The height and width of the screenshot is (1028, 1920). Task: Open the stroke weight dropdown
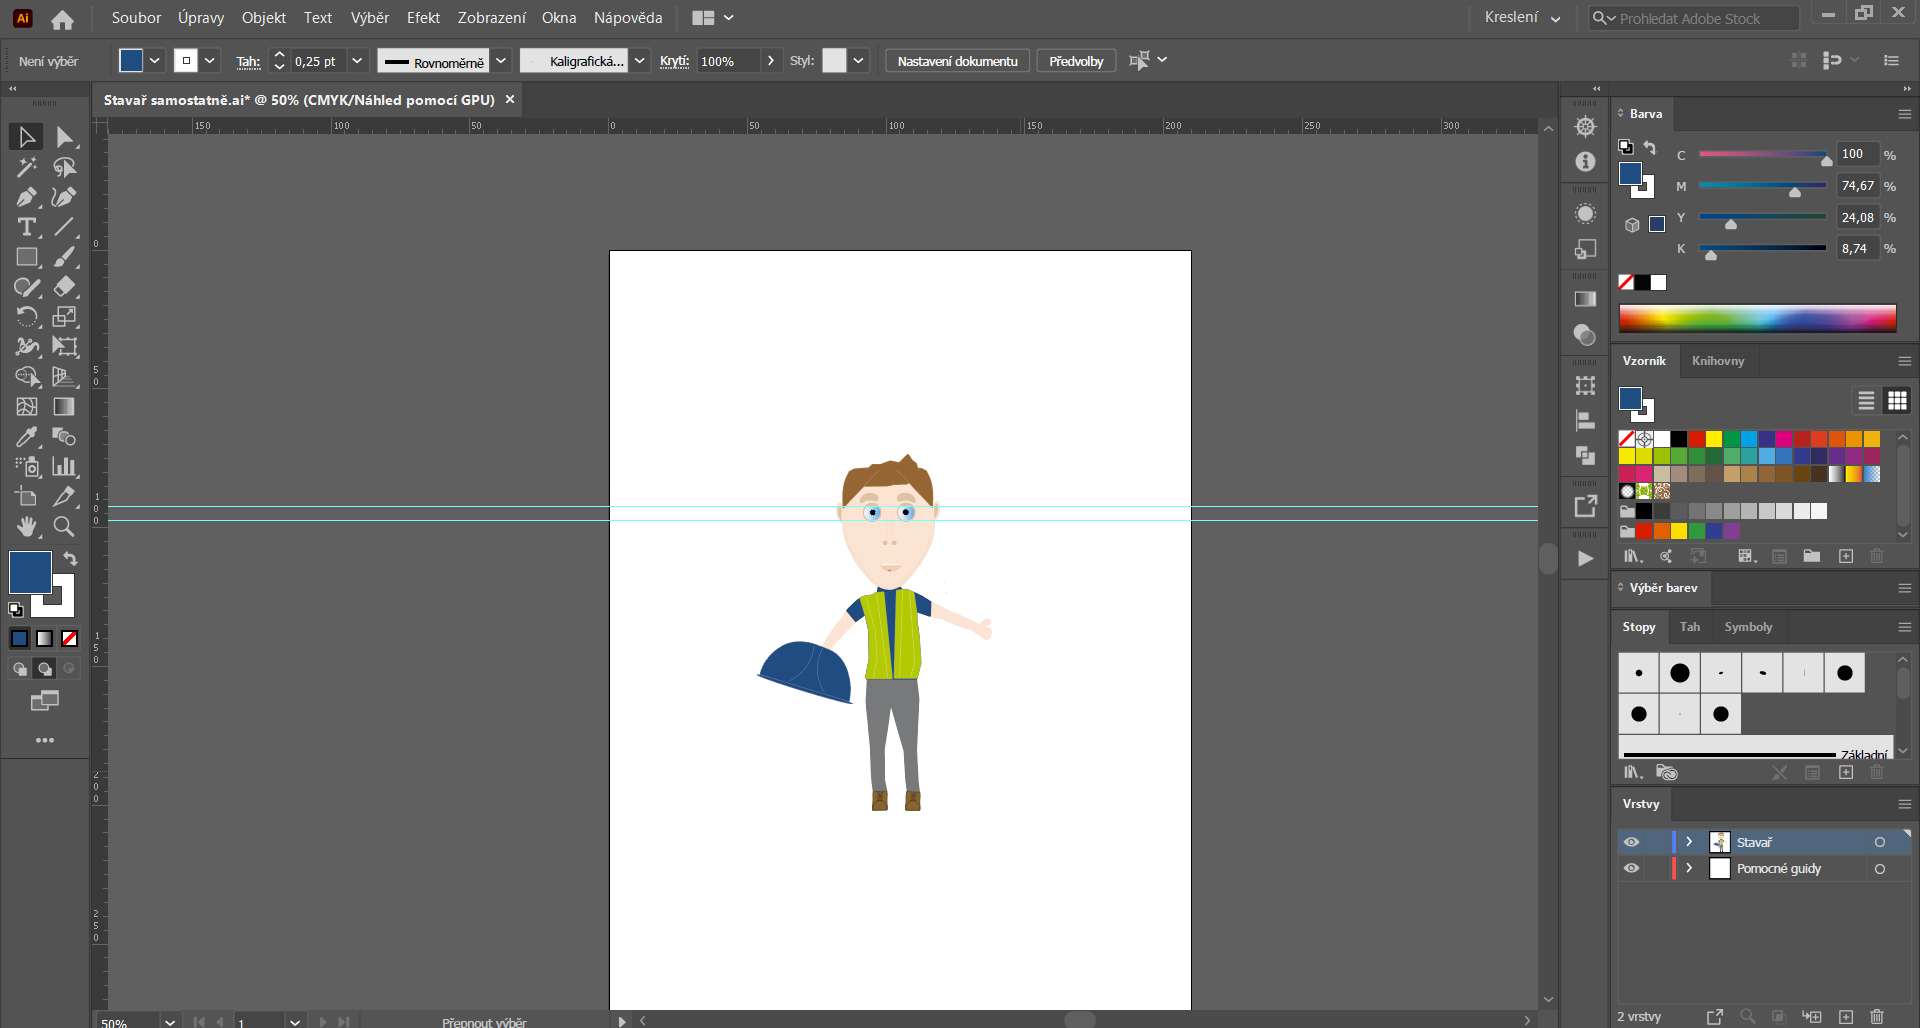coord(359,61)
